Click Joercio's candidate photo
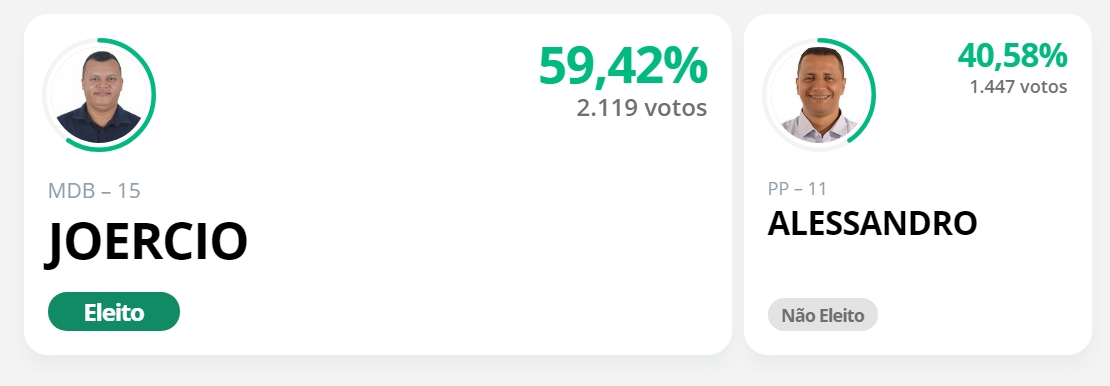Image resolution: width=1110 pixels, height=386 pixels. tap(99, 95)
